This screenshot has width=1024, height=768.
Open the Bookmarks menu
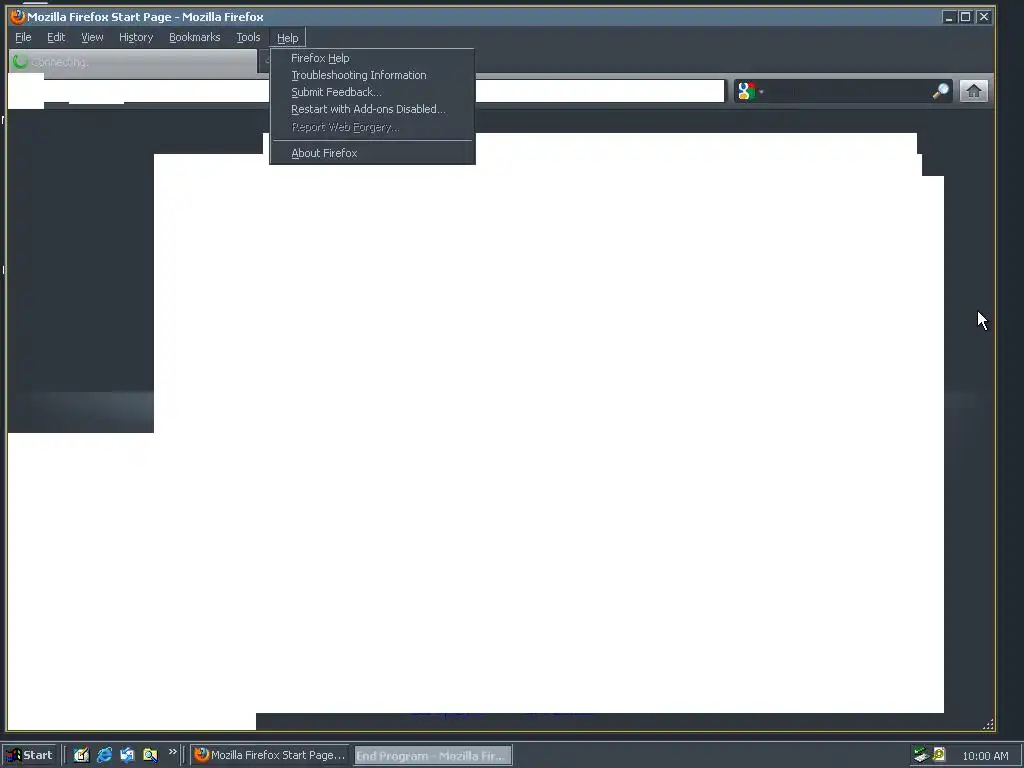195,37
